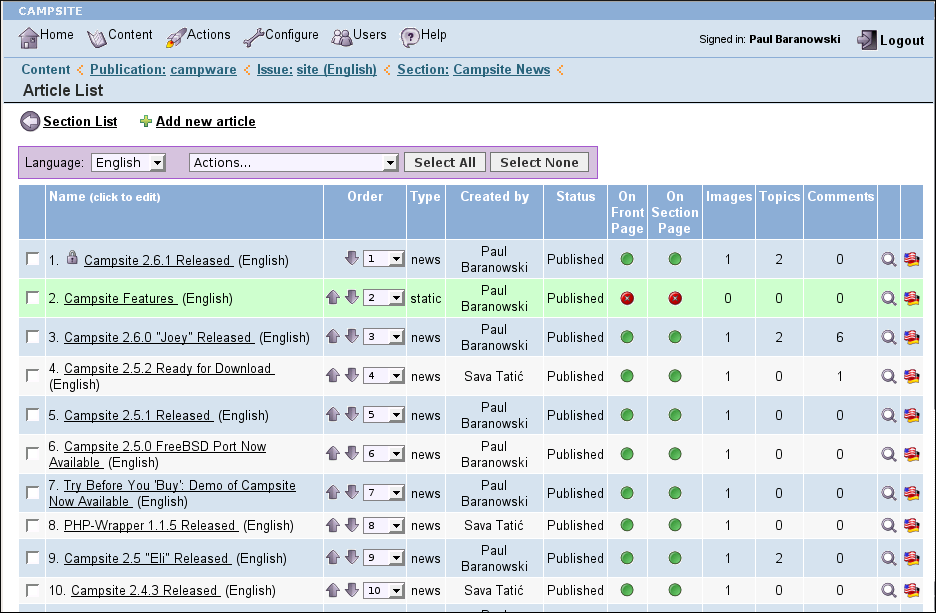Viewport: 936px width, 613px height.
Task: Click translate flags icon for Campsite 2.5.0 FreeBSD row
Action: (912, 454)
